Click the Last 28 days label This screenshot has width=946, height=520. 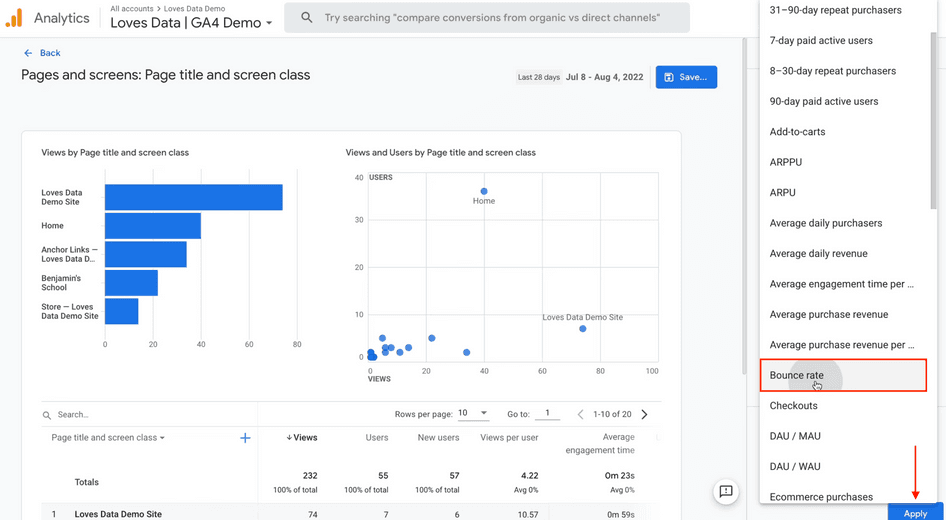tap(539, 77)
